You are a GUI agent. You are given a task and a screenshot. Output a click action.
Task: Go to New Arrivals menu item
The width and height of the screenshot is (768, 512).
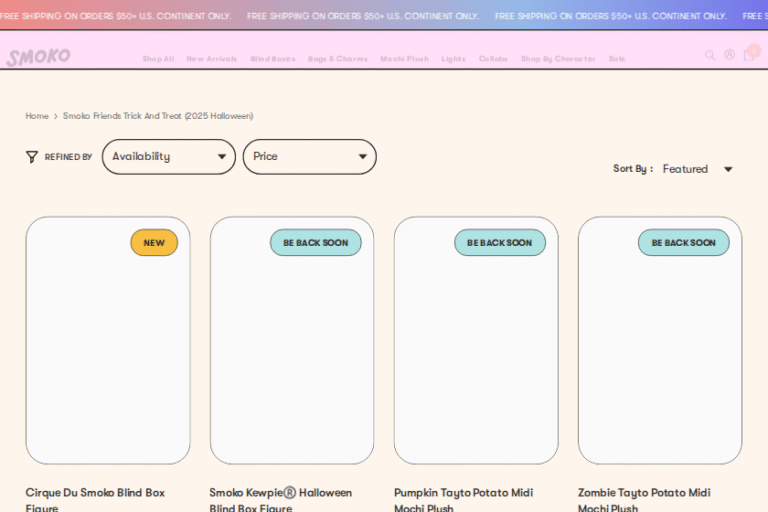212,59
